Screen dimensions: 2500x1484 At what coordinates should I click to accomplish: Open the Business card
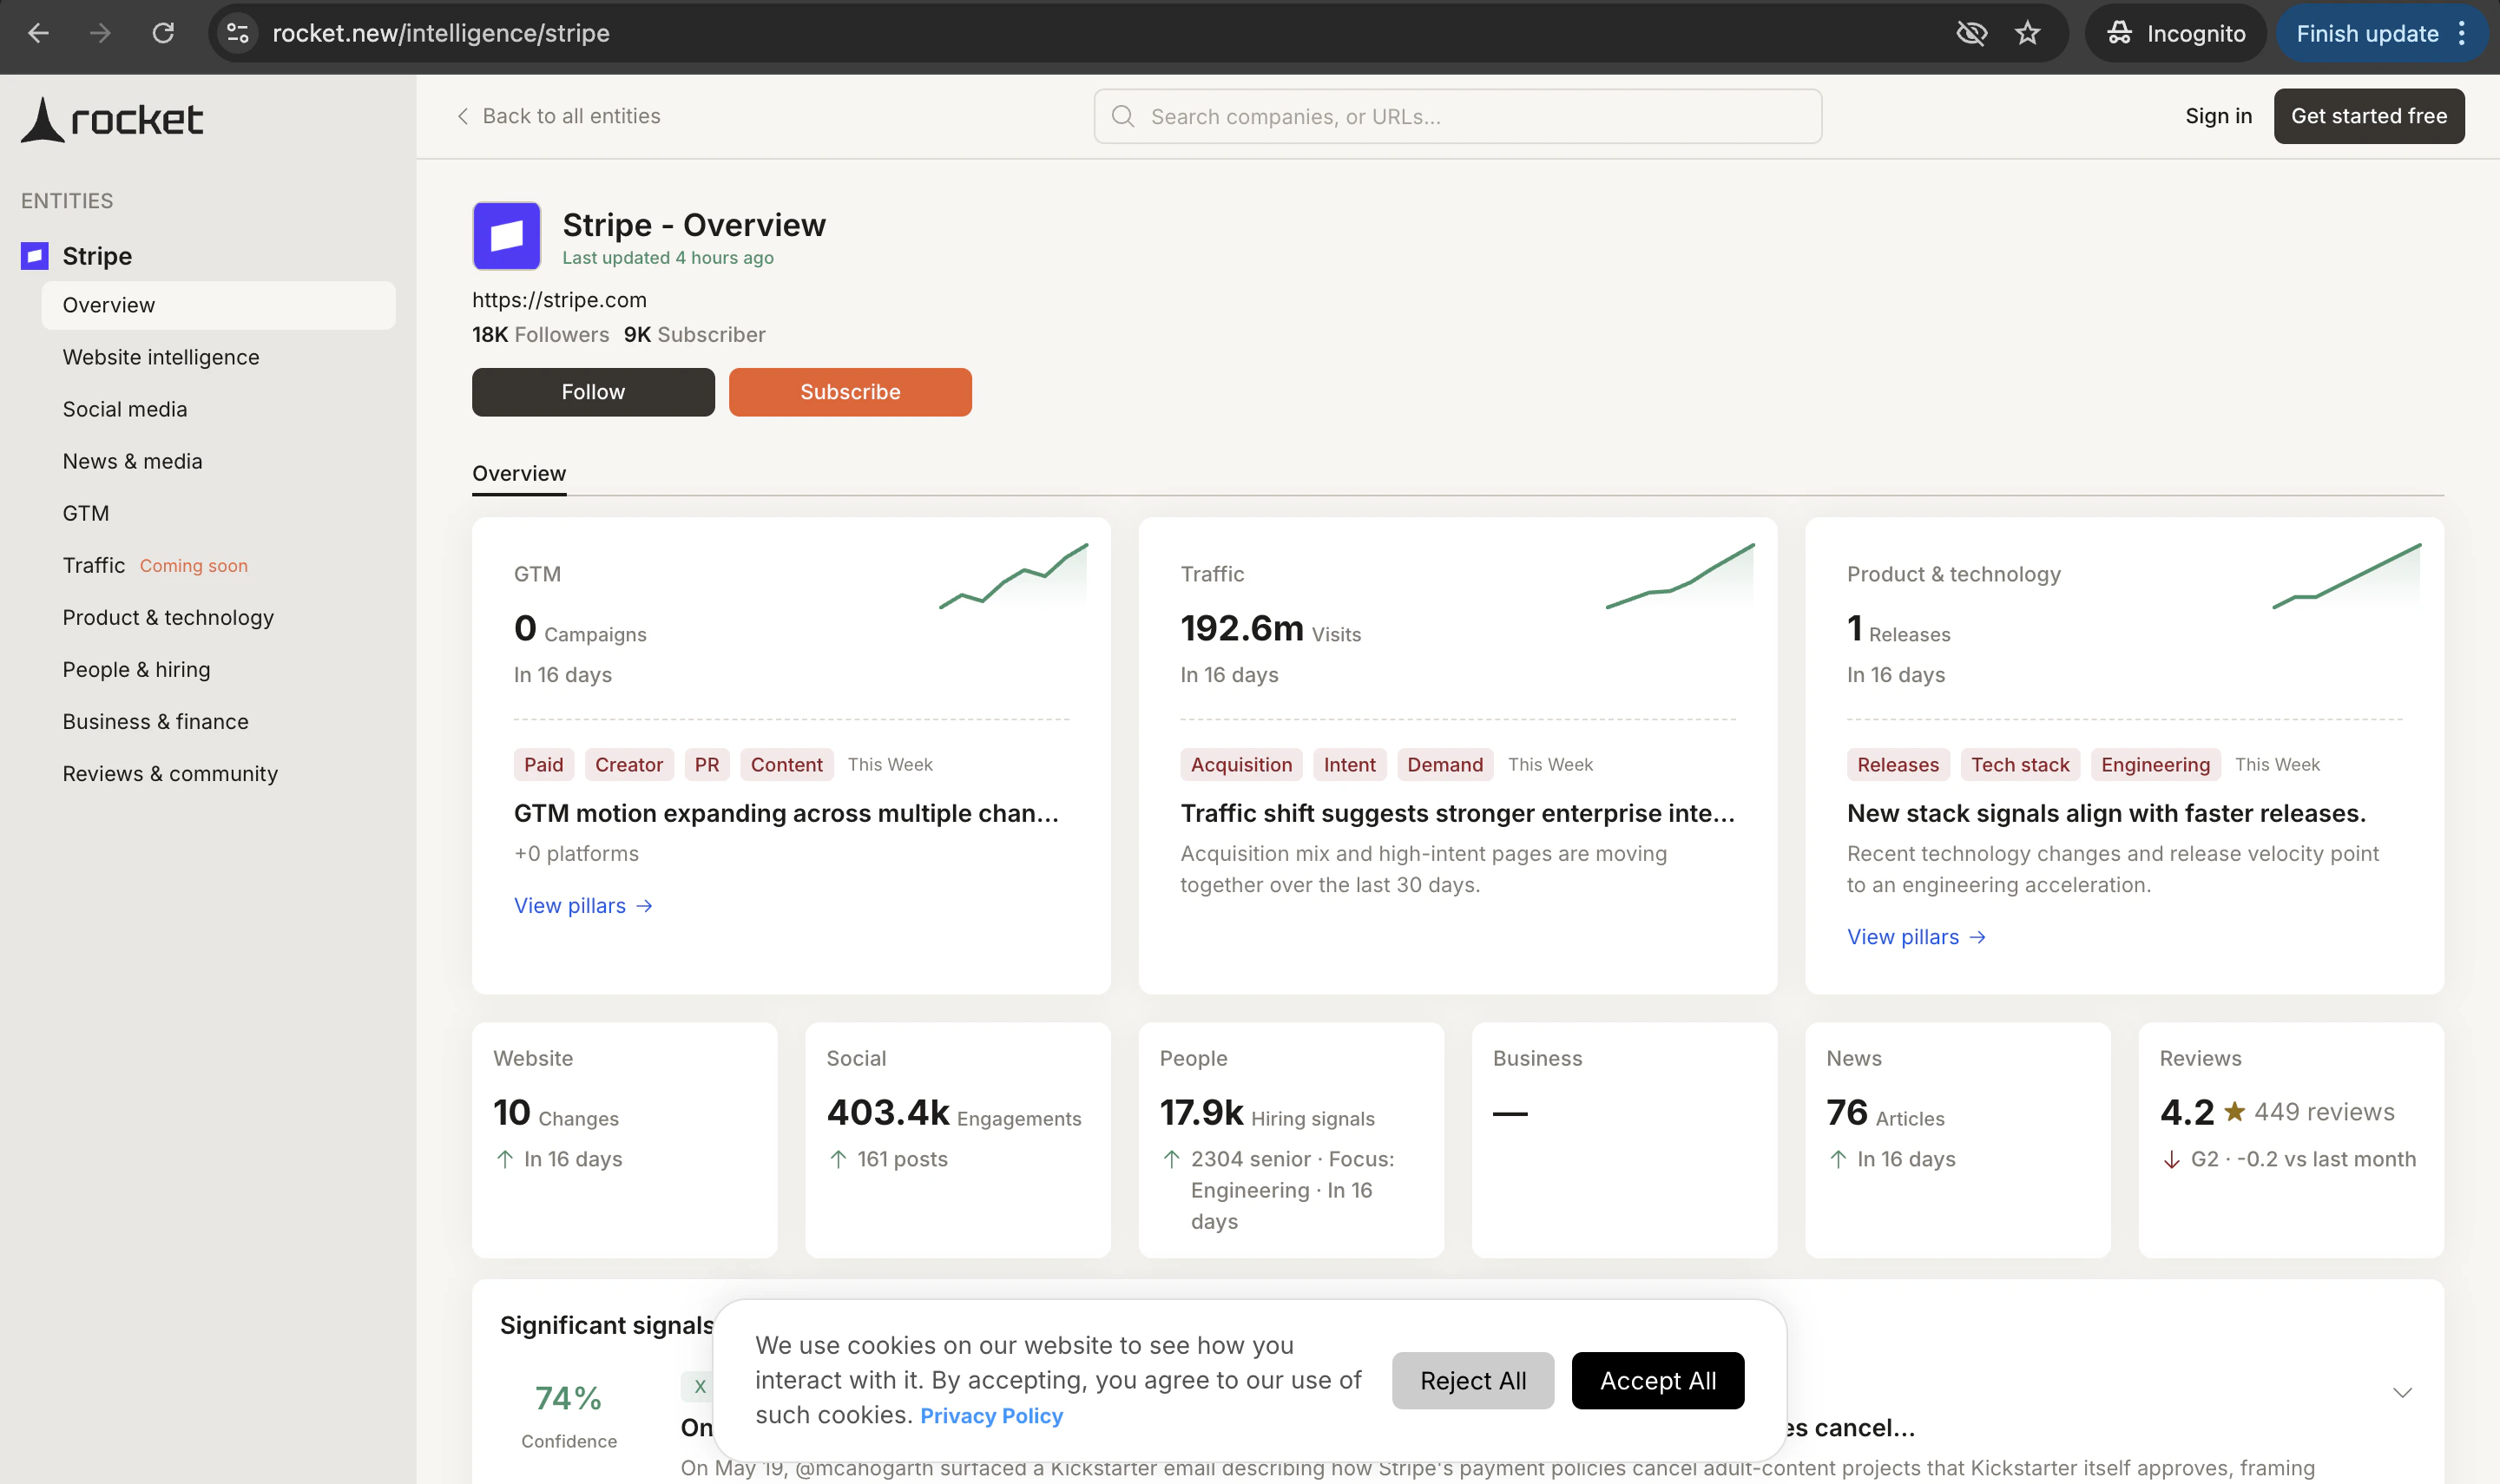click(1624, 1139)
